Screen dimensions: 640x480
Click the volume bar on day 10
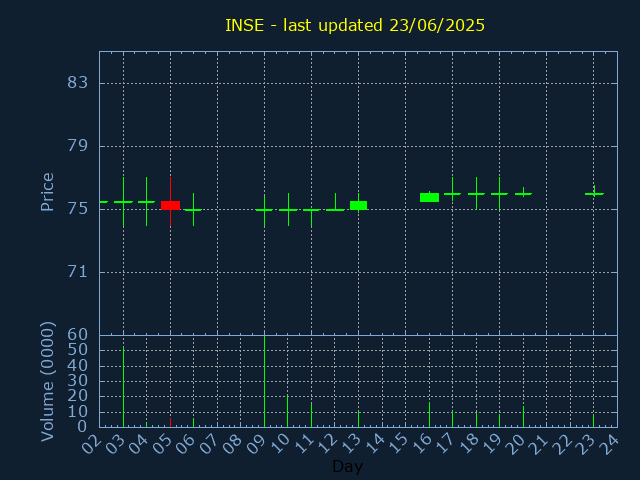(287, 411)
